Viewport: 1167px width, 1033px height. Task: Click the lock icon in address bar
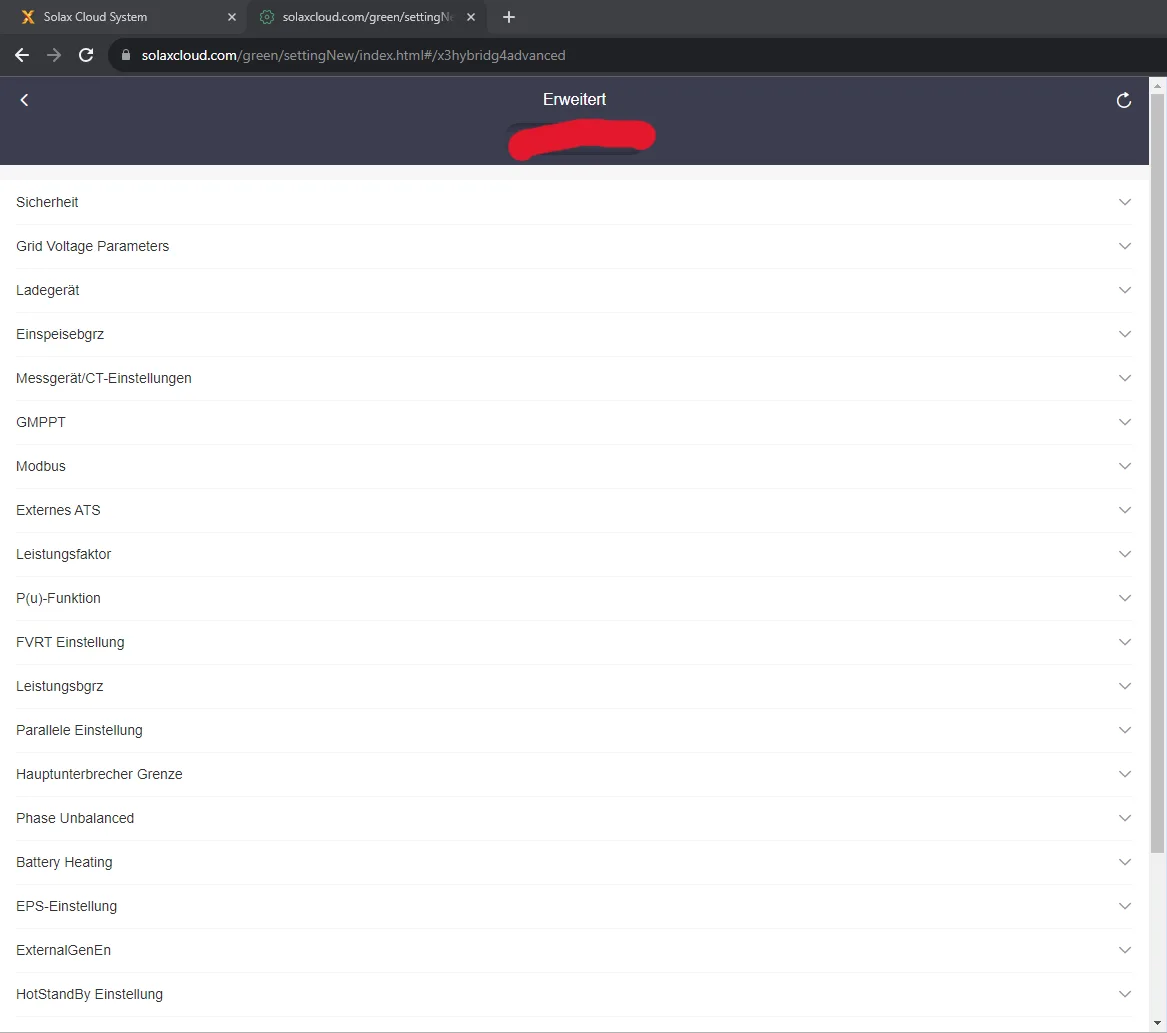[x=126, y=56]
